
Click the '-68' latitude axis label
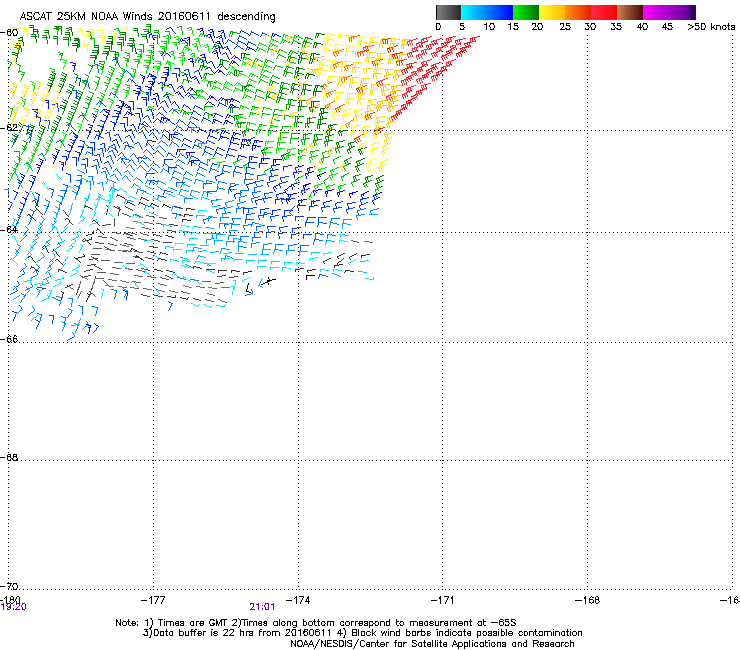[x=9, y=457]
